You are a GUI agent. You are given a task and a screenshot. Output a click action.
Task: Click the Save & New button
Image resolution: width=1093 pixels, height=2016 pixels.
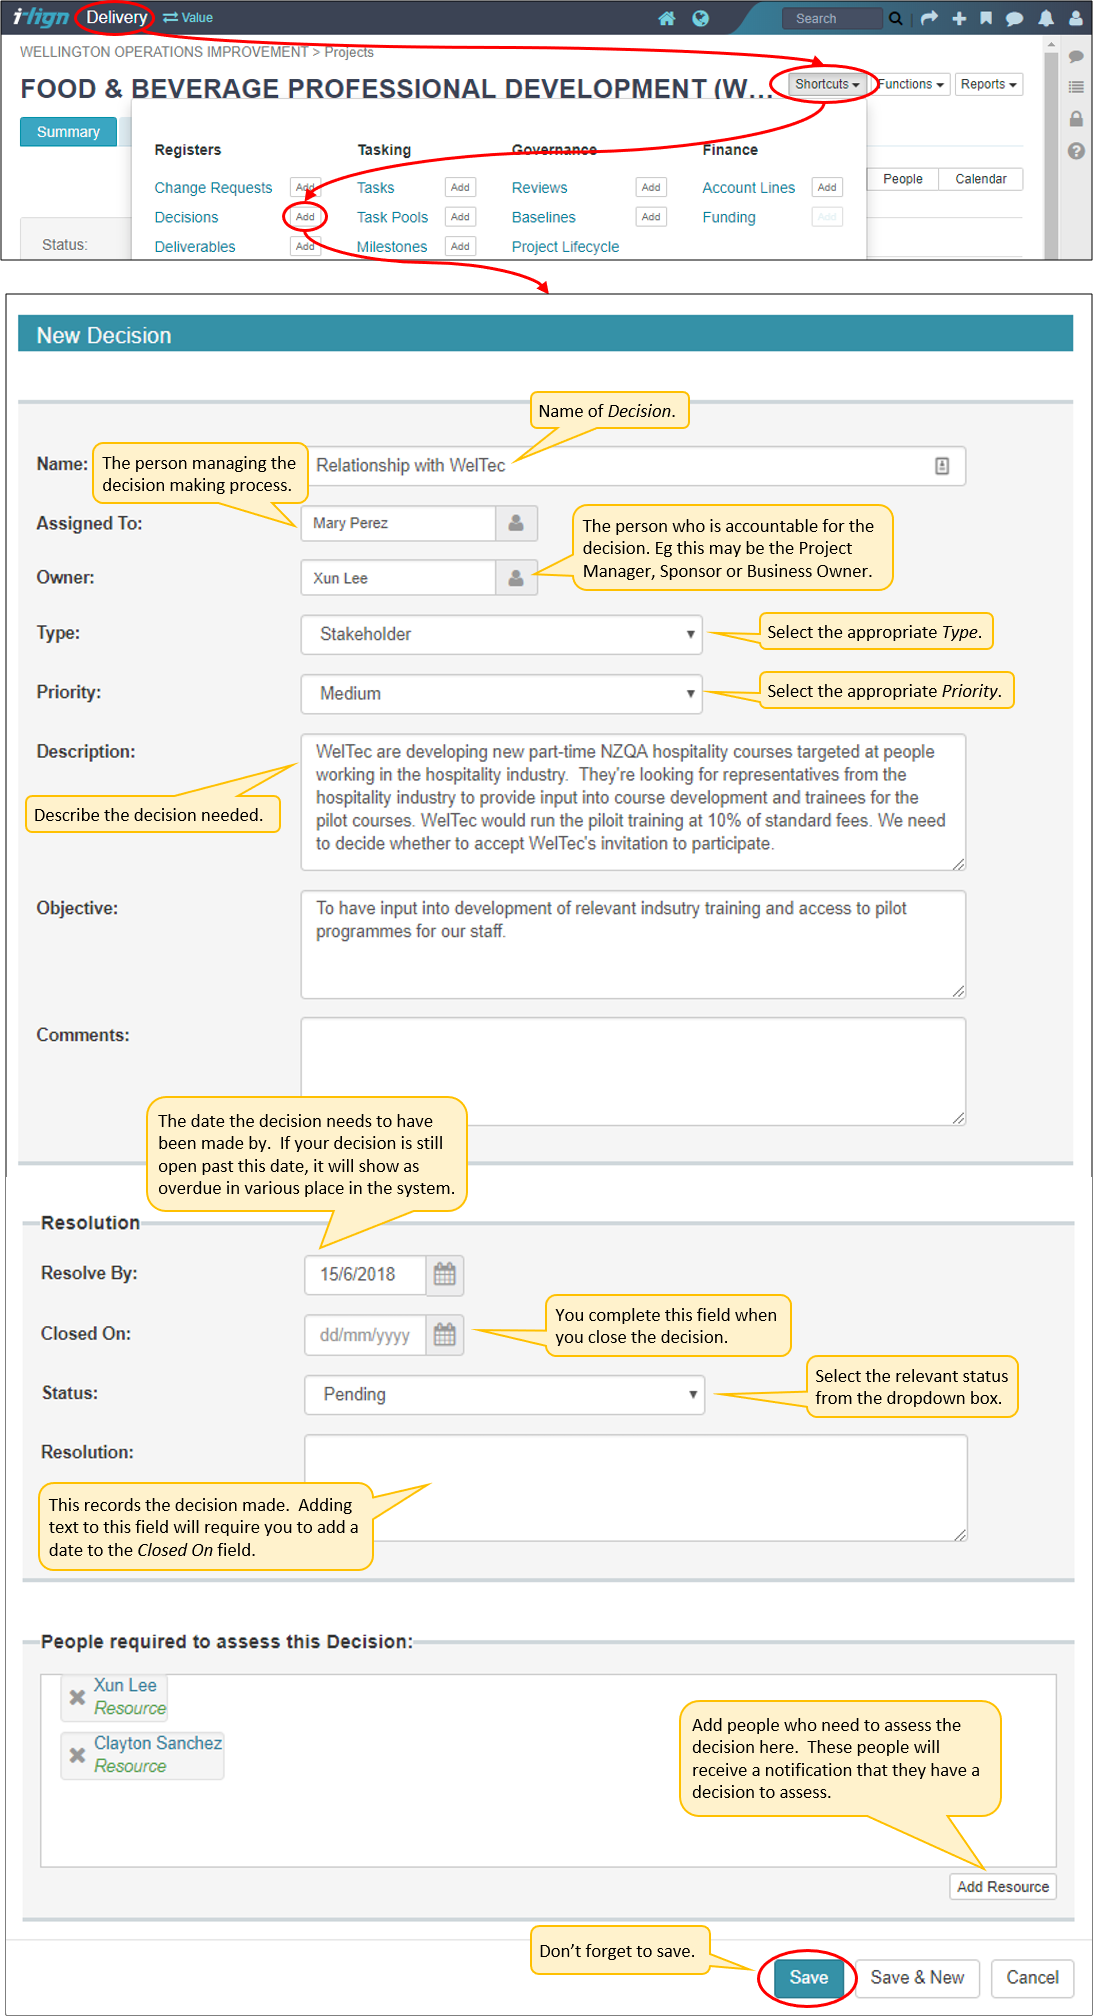917,1978
